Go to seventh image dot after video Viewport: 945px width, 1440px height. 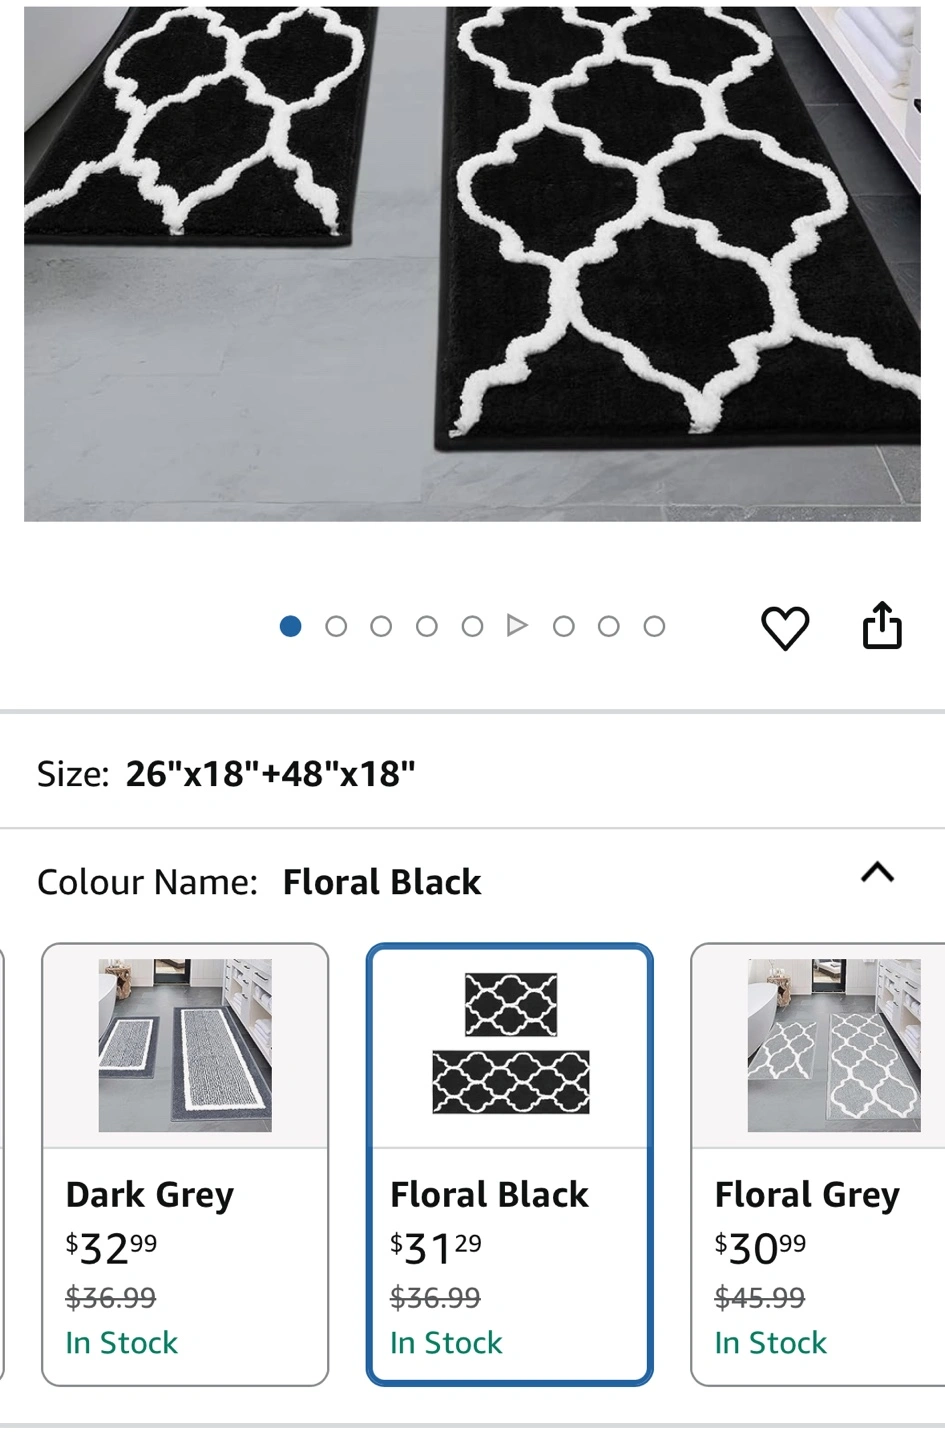[563, 626]
